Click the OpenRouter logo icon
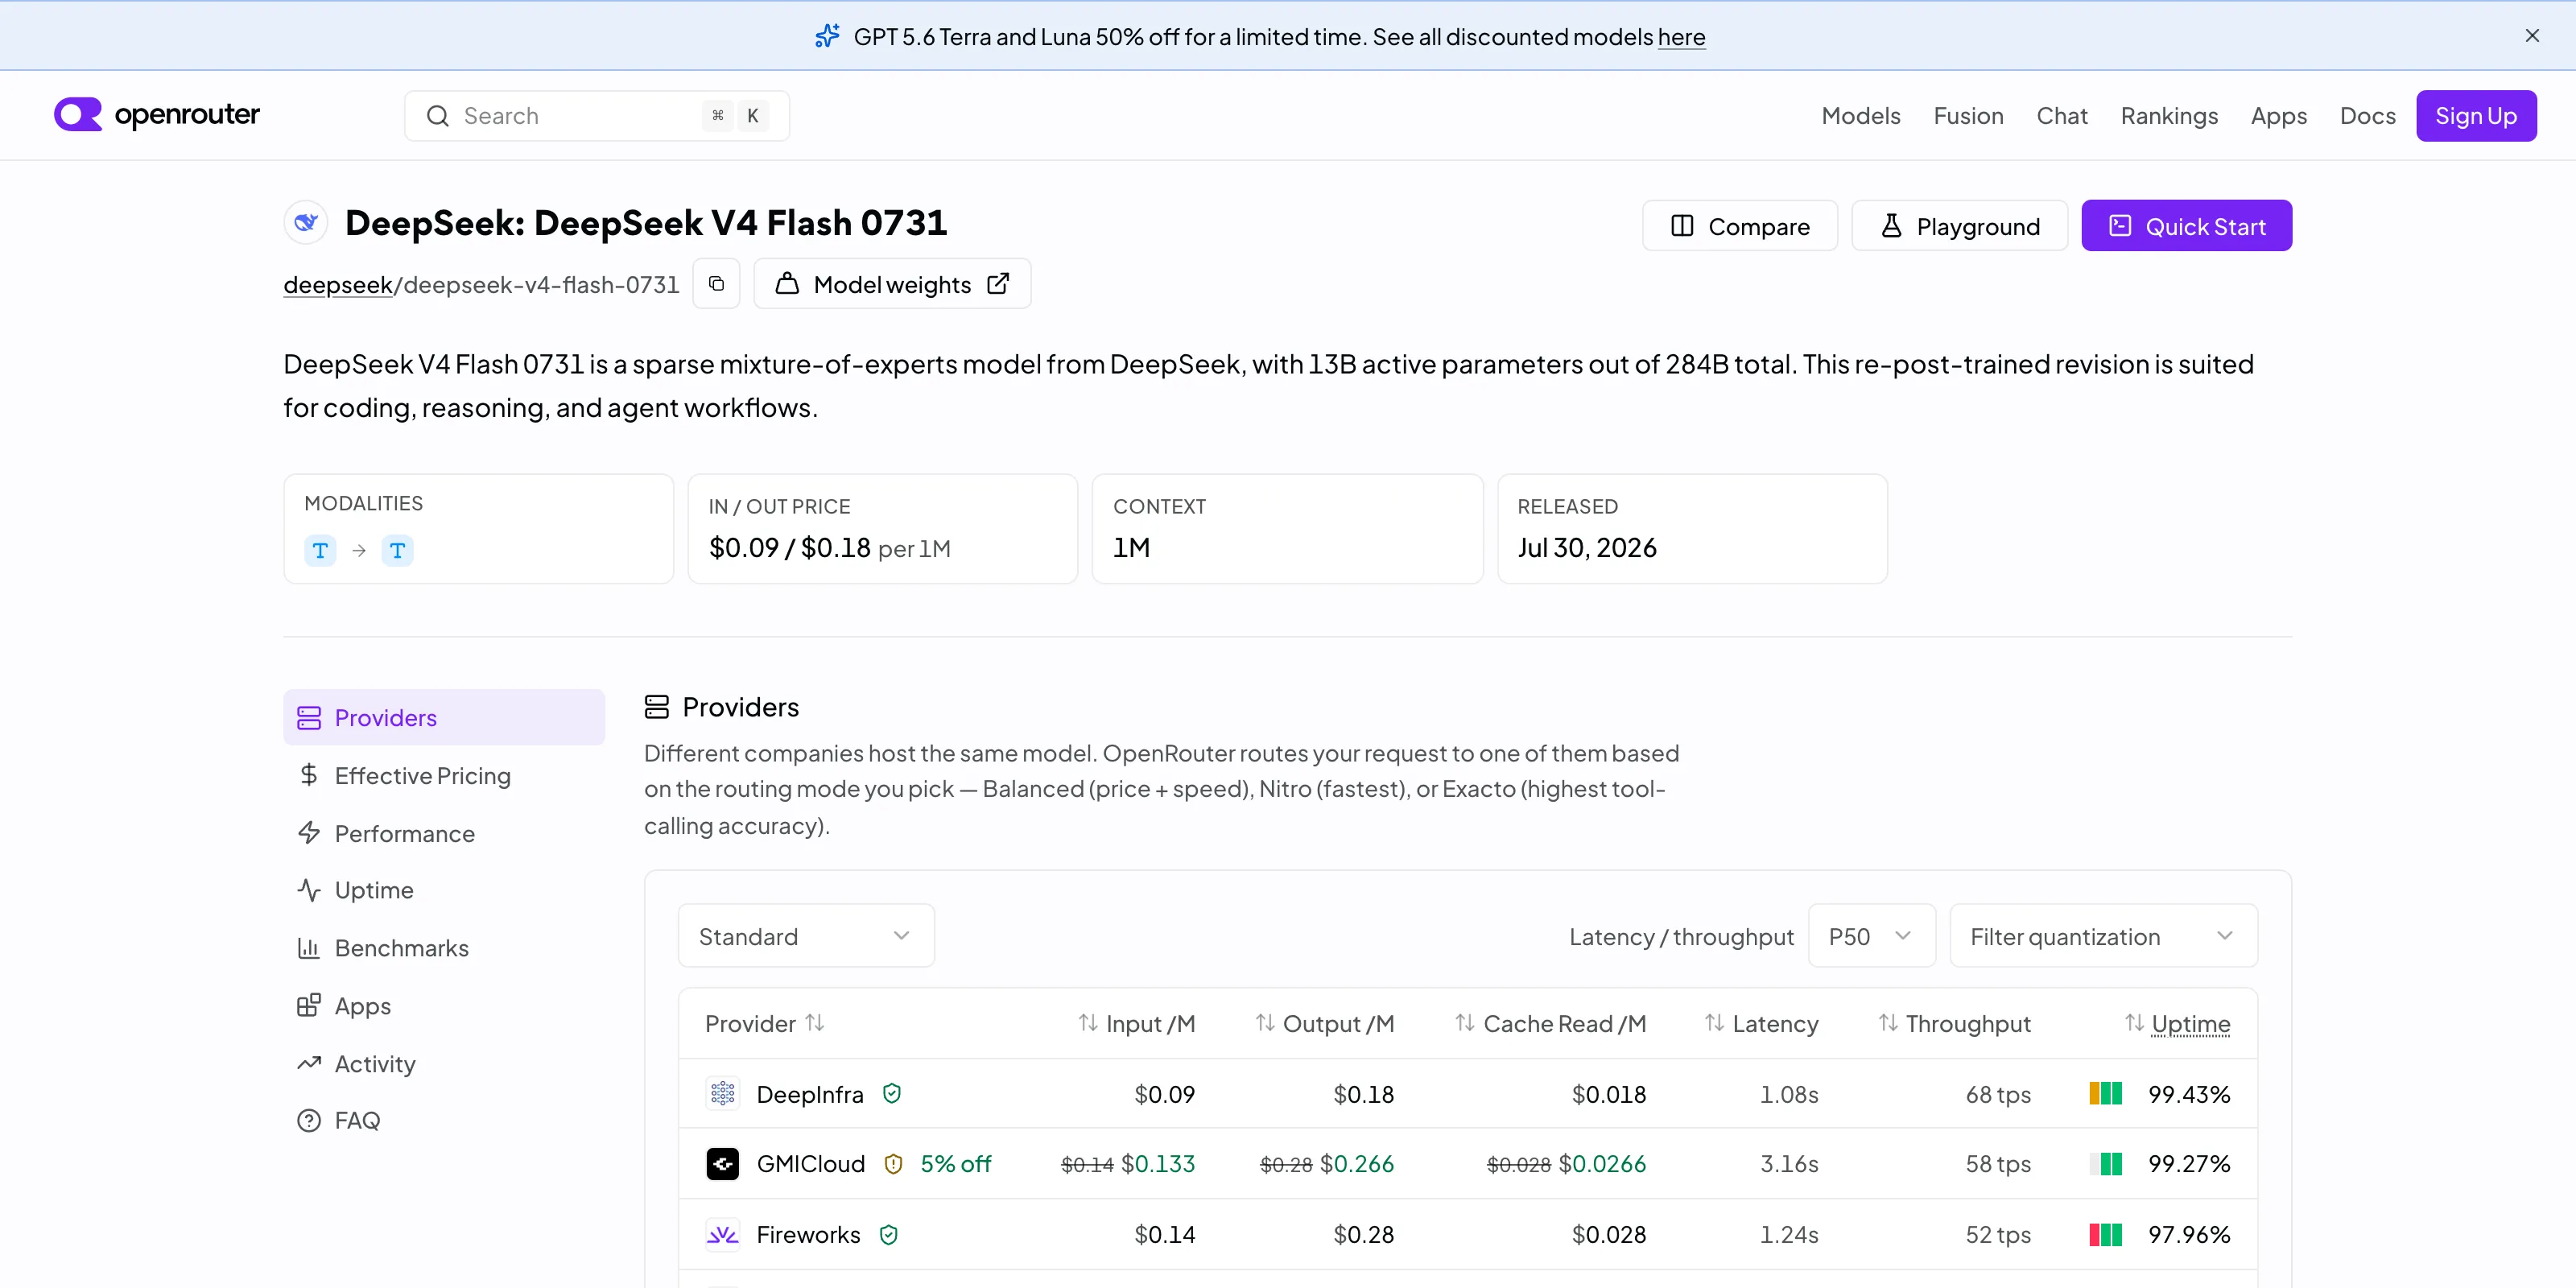Image resolution: width=2576 pixels, height=1288 pixels. (78, 115)
